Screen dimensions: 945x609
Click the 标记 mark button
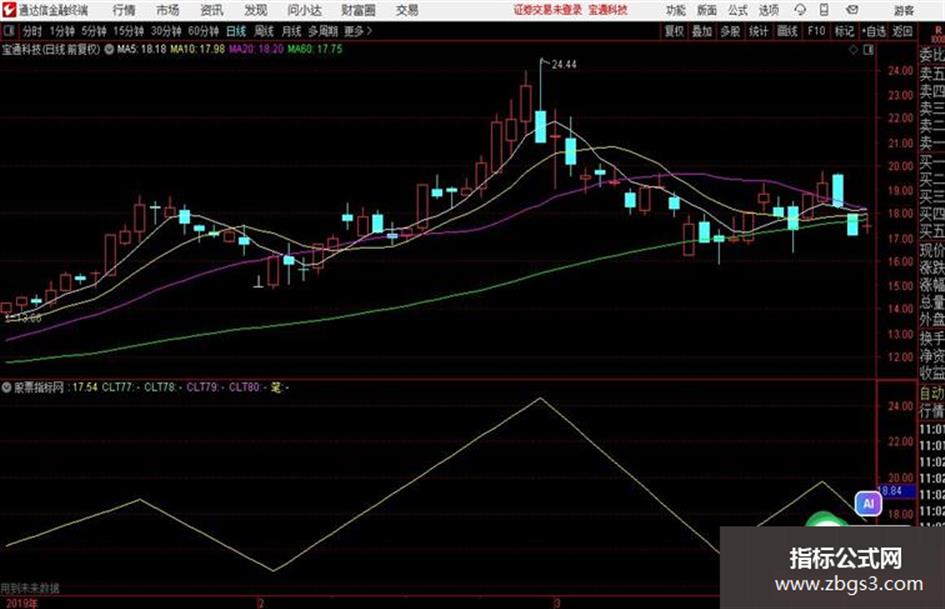(844, 31)
